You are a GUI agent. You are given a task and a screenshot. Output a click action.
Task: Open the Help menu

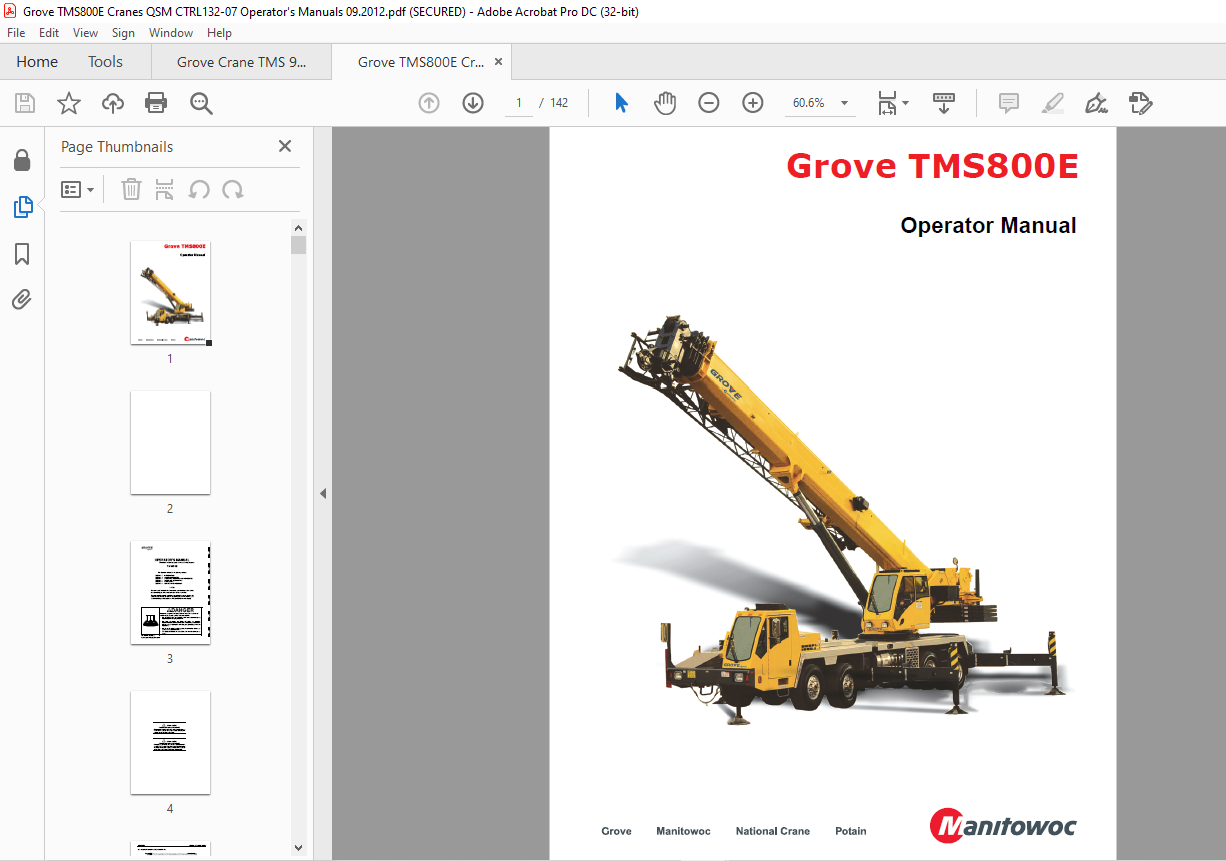[219, 33]
